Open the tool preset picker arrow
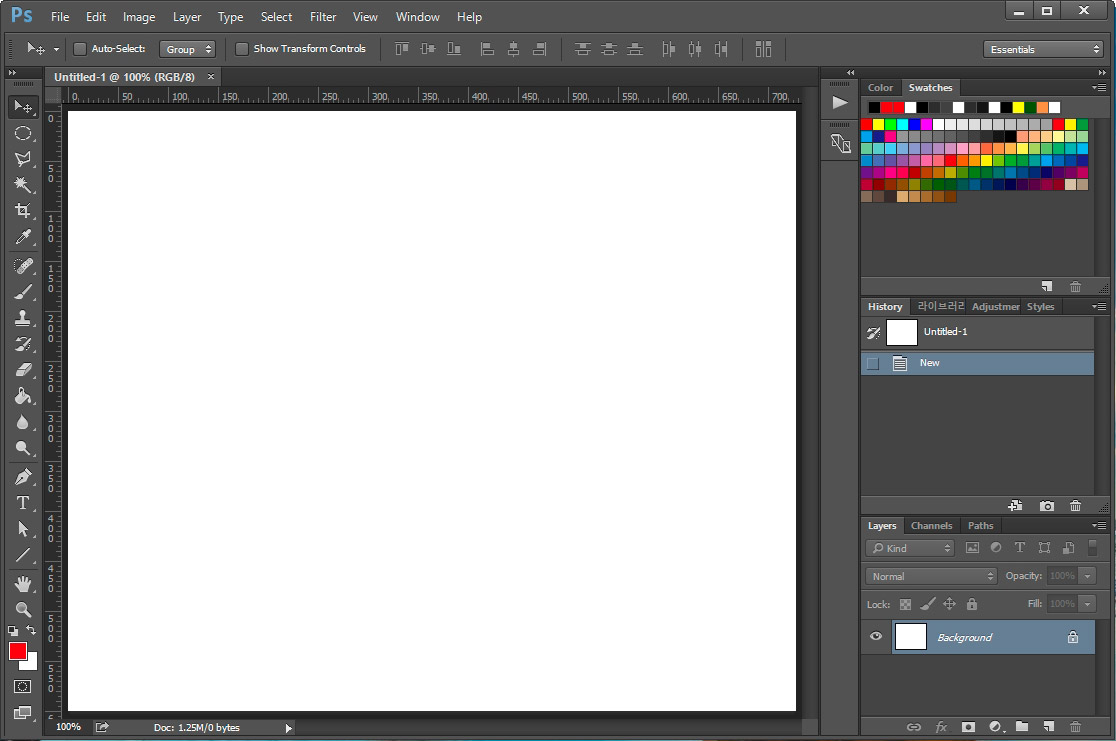Image resolution: width=1116 pixels, height=741 pixels. 56,49
